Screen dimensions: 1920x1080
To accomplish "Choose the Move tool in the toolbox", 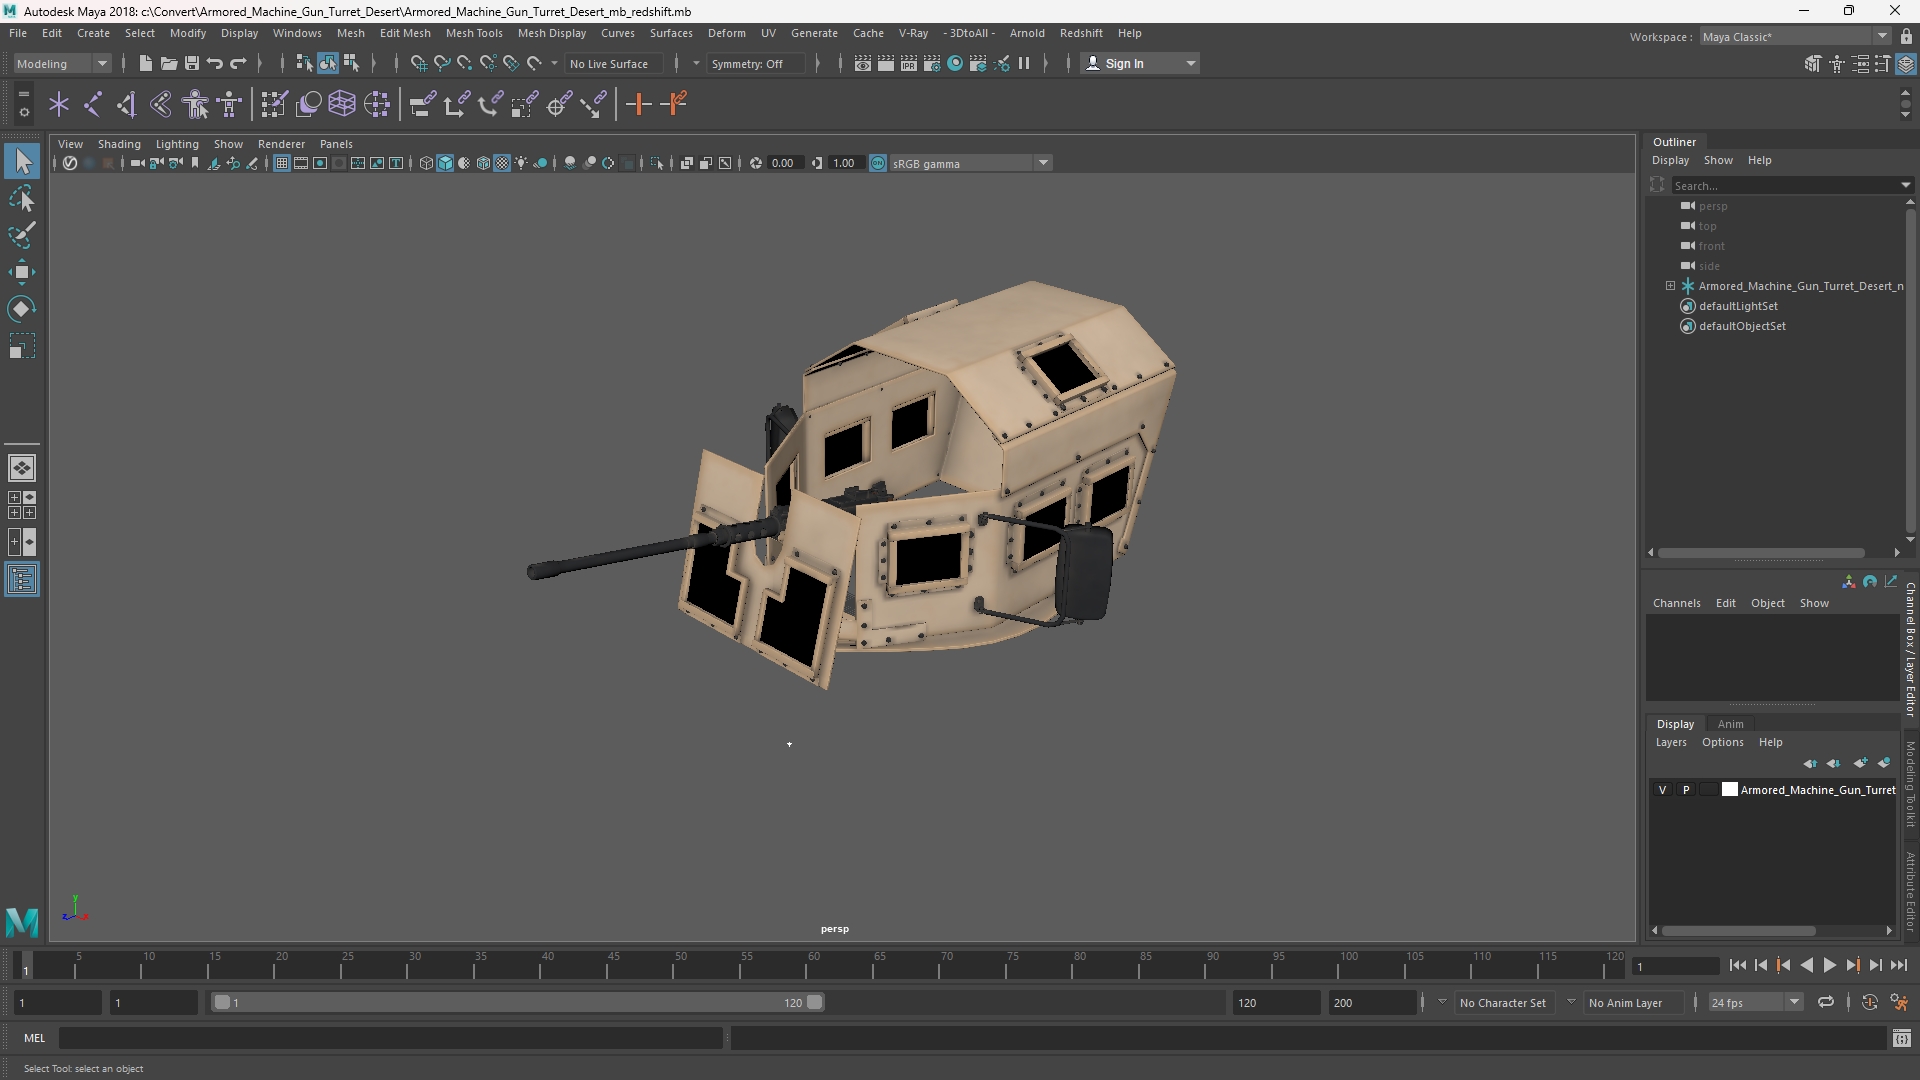I will click(22, 272).
